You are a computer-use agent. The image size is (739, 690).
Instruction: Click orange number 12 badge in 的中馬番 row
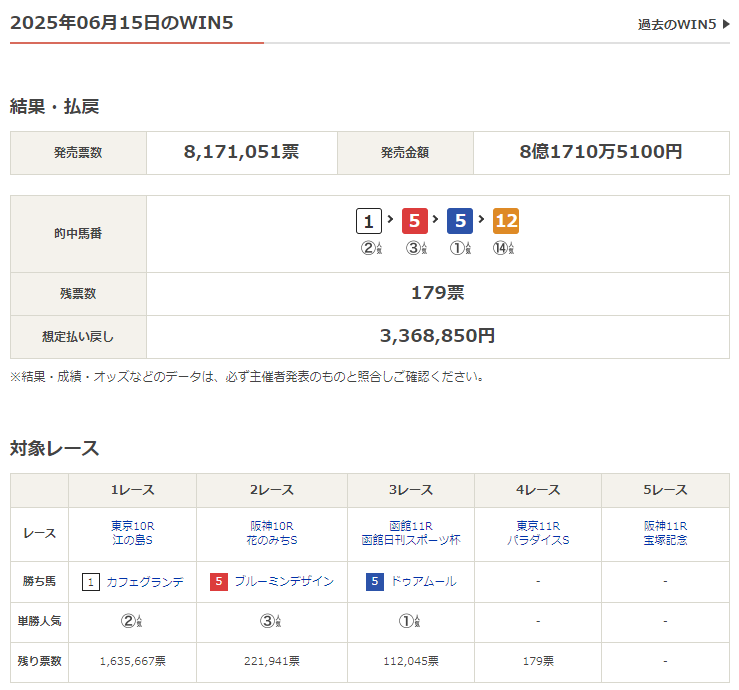(x=506, y=221)
